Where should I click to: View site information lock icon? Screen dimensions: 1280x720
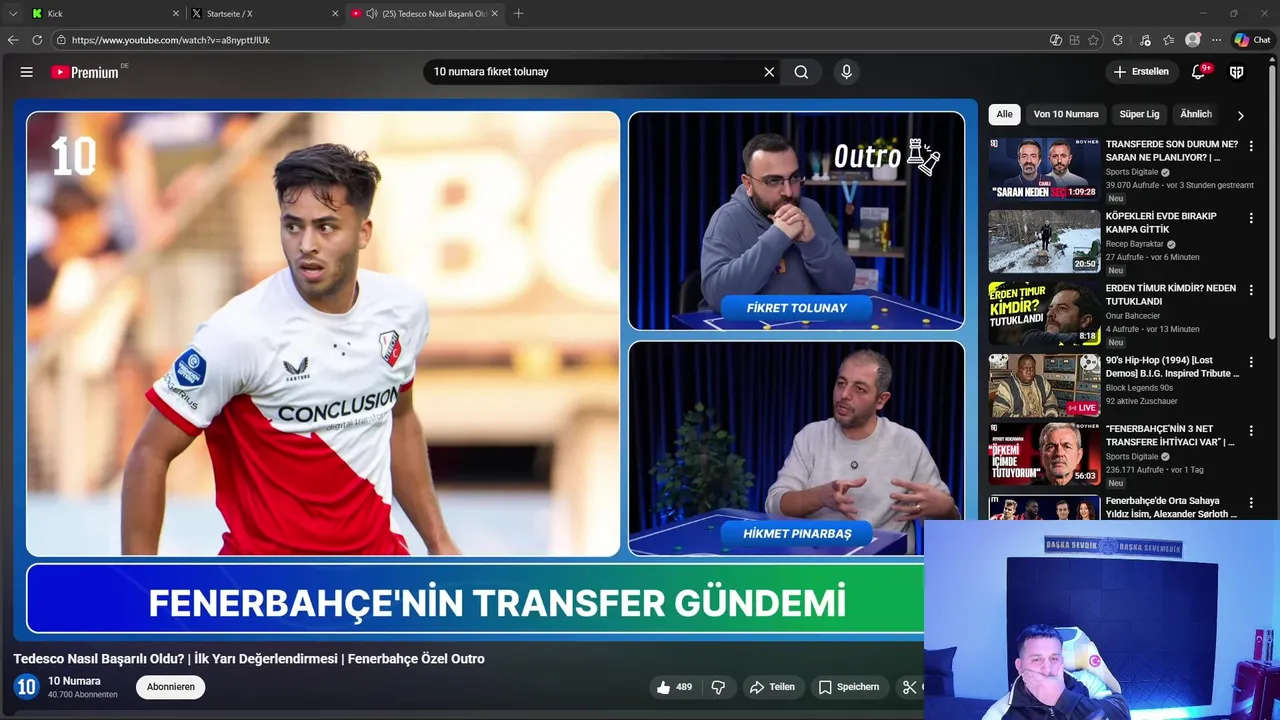(61, 40)
